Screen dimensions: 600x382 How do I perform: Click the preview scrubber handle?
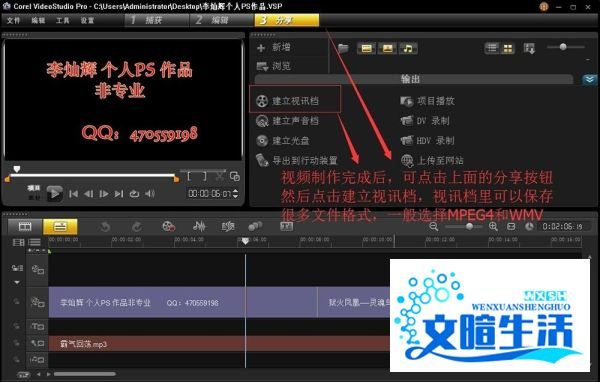click(x=16, y=169)
